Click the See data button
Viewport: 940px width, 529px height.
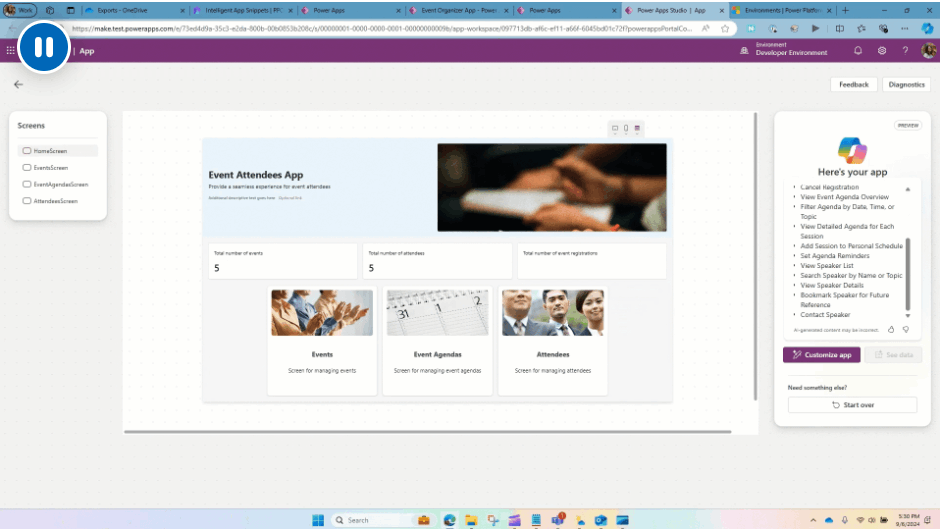coord(893,354)
